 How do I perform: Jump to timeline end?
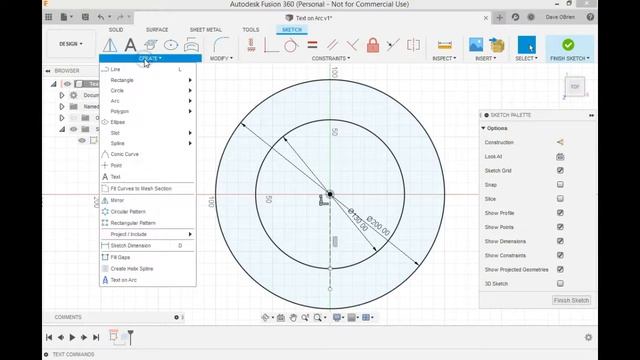click(96, 338)
